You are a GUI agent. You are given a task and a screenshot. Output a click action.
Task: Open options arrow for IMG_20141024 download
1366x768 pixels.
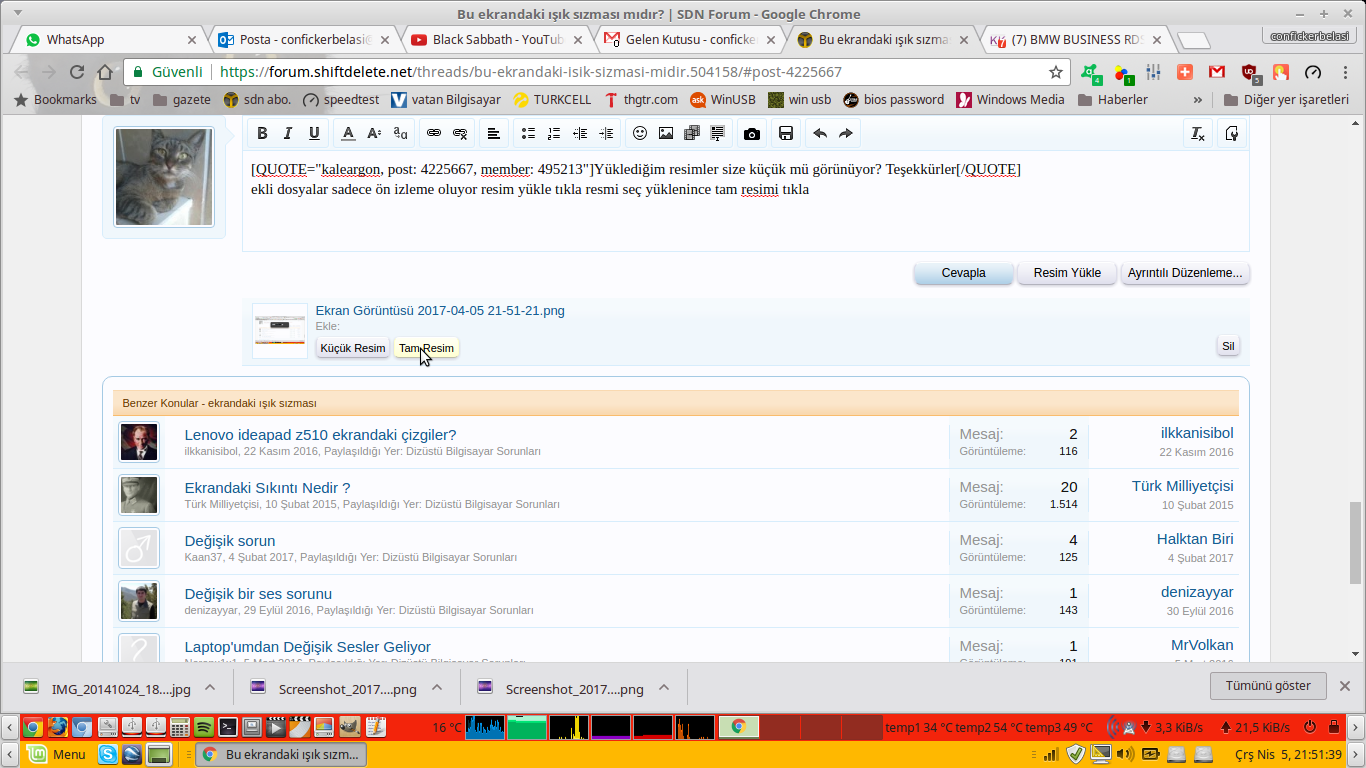point(210,688)
